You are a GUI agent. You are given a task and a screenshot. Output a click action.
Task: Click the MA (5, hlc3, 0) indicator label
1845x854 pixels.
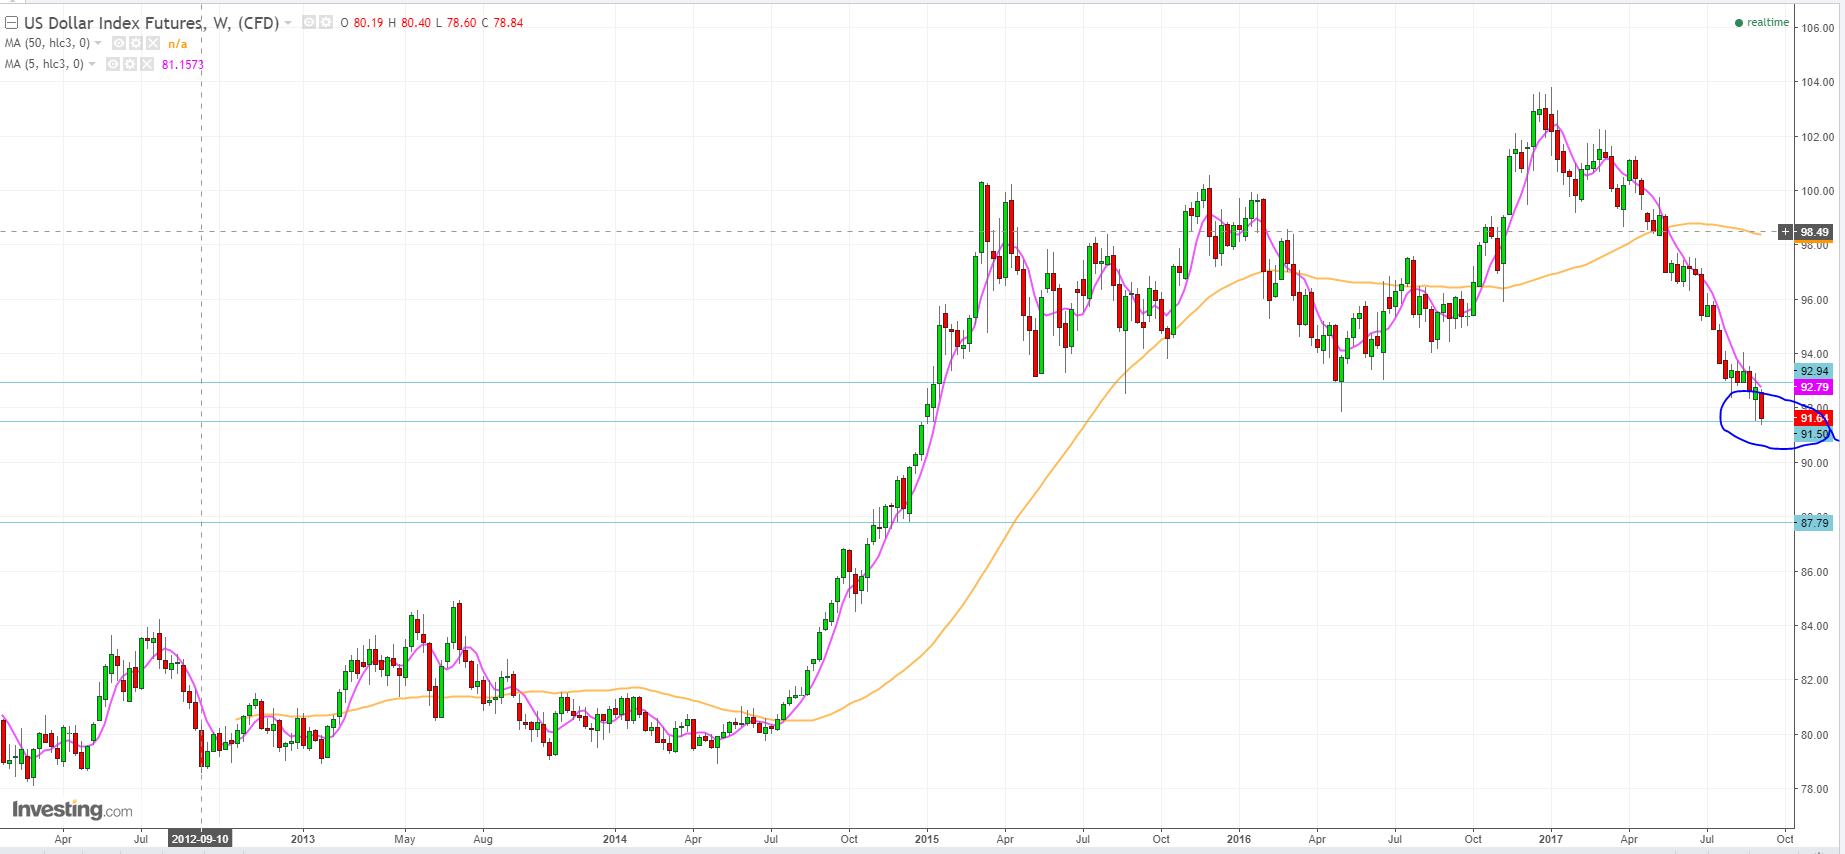point(44,64)
